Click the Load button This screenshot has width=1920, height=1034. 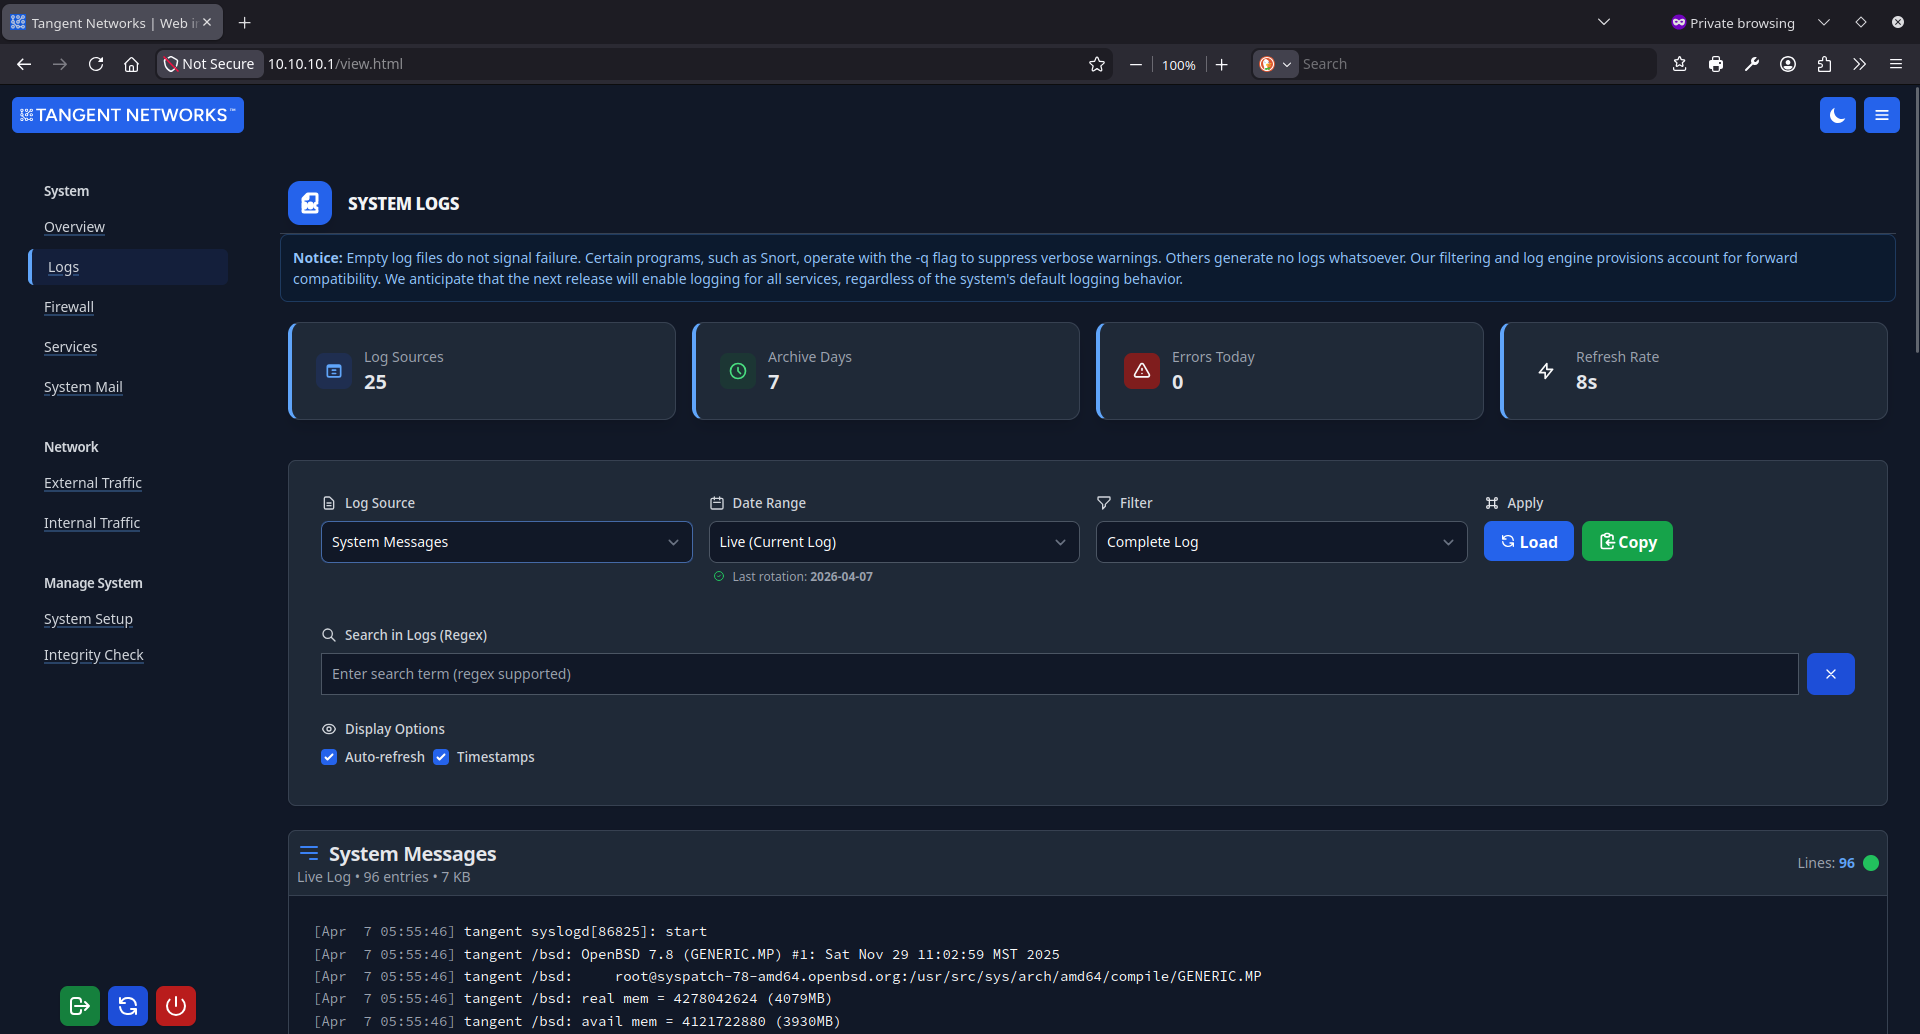[x=1528, y=541]
